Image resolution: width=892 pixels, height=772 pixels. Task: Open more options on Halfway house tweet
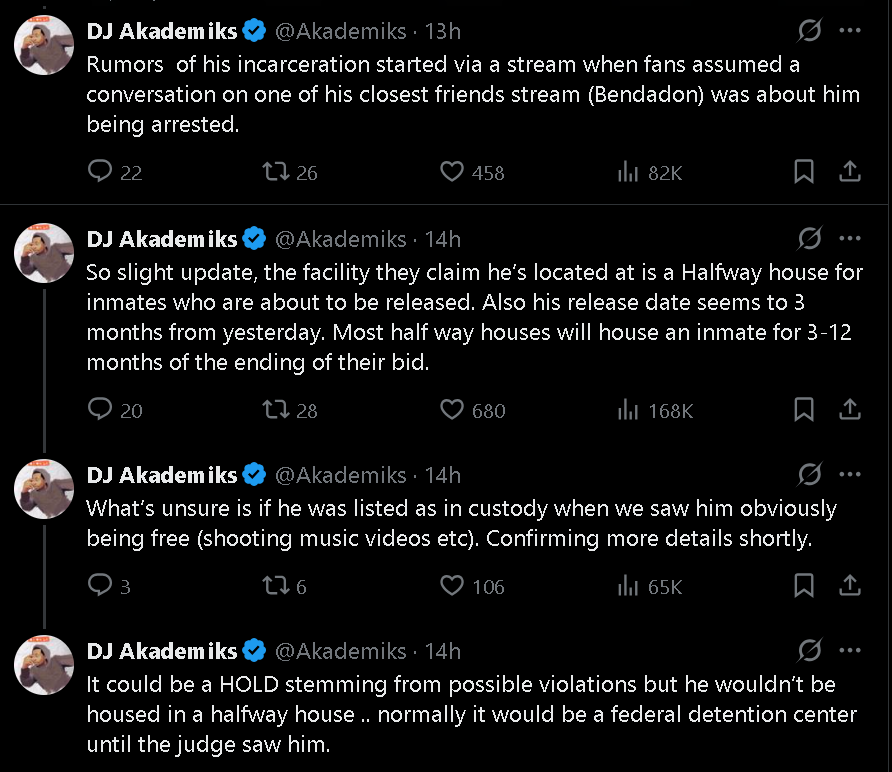(850, 239)
